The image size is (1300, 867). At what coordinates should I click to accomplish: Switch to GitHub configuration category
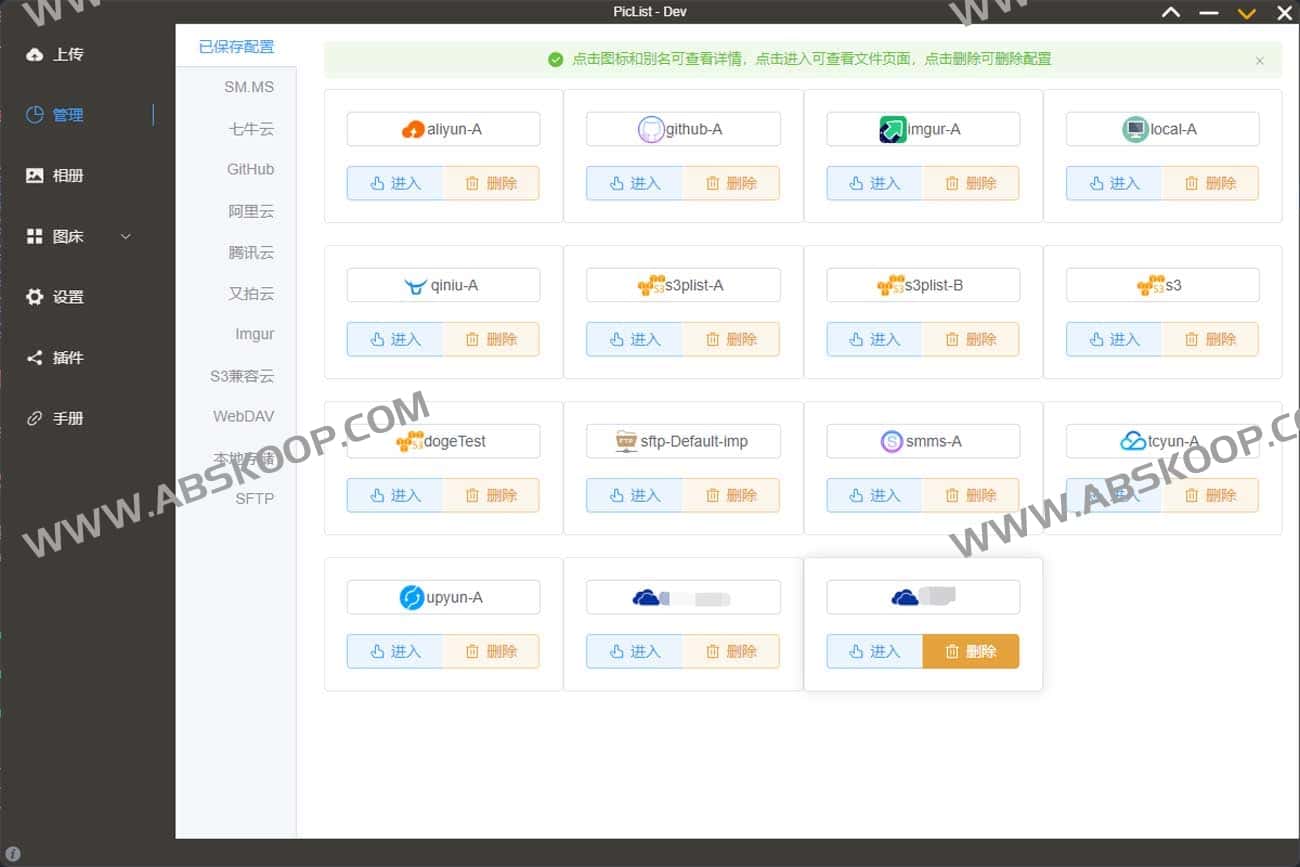[x=249, y=169]
